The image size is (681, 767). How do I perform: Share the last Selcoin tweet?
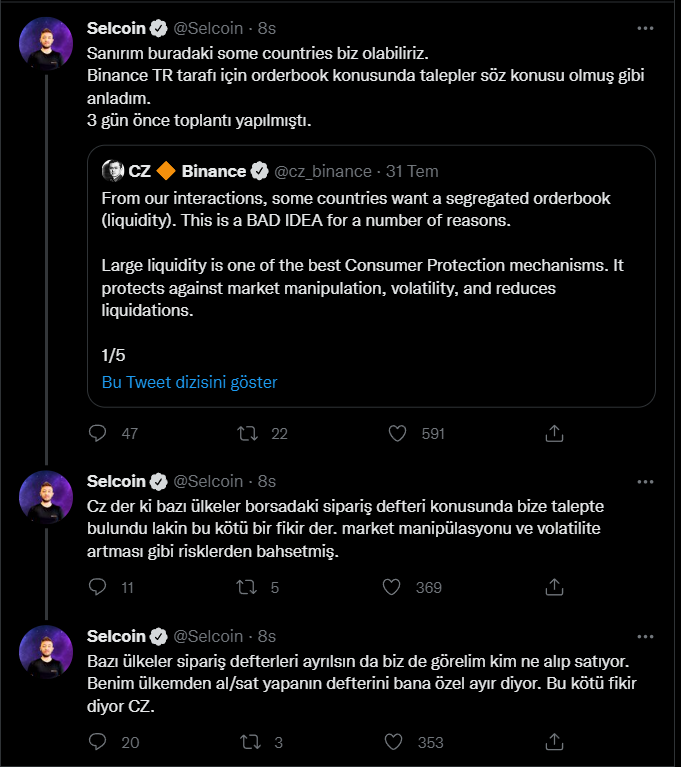[x=553, y=742]
